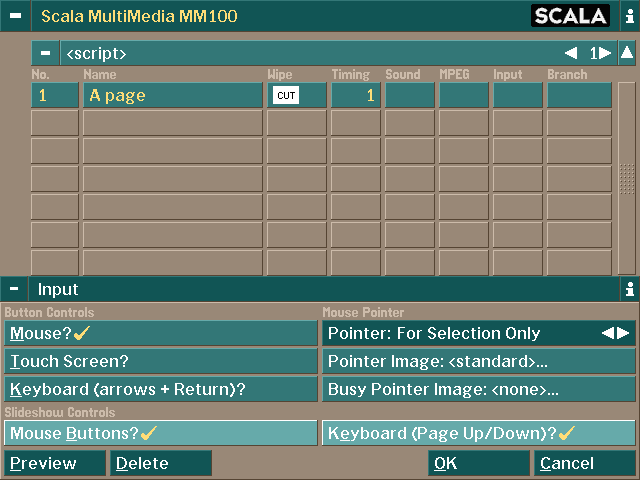Click the up triangle beside script bar

click(x=626, y=53)
